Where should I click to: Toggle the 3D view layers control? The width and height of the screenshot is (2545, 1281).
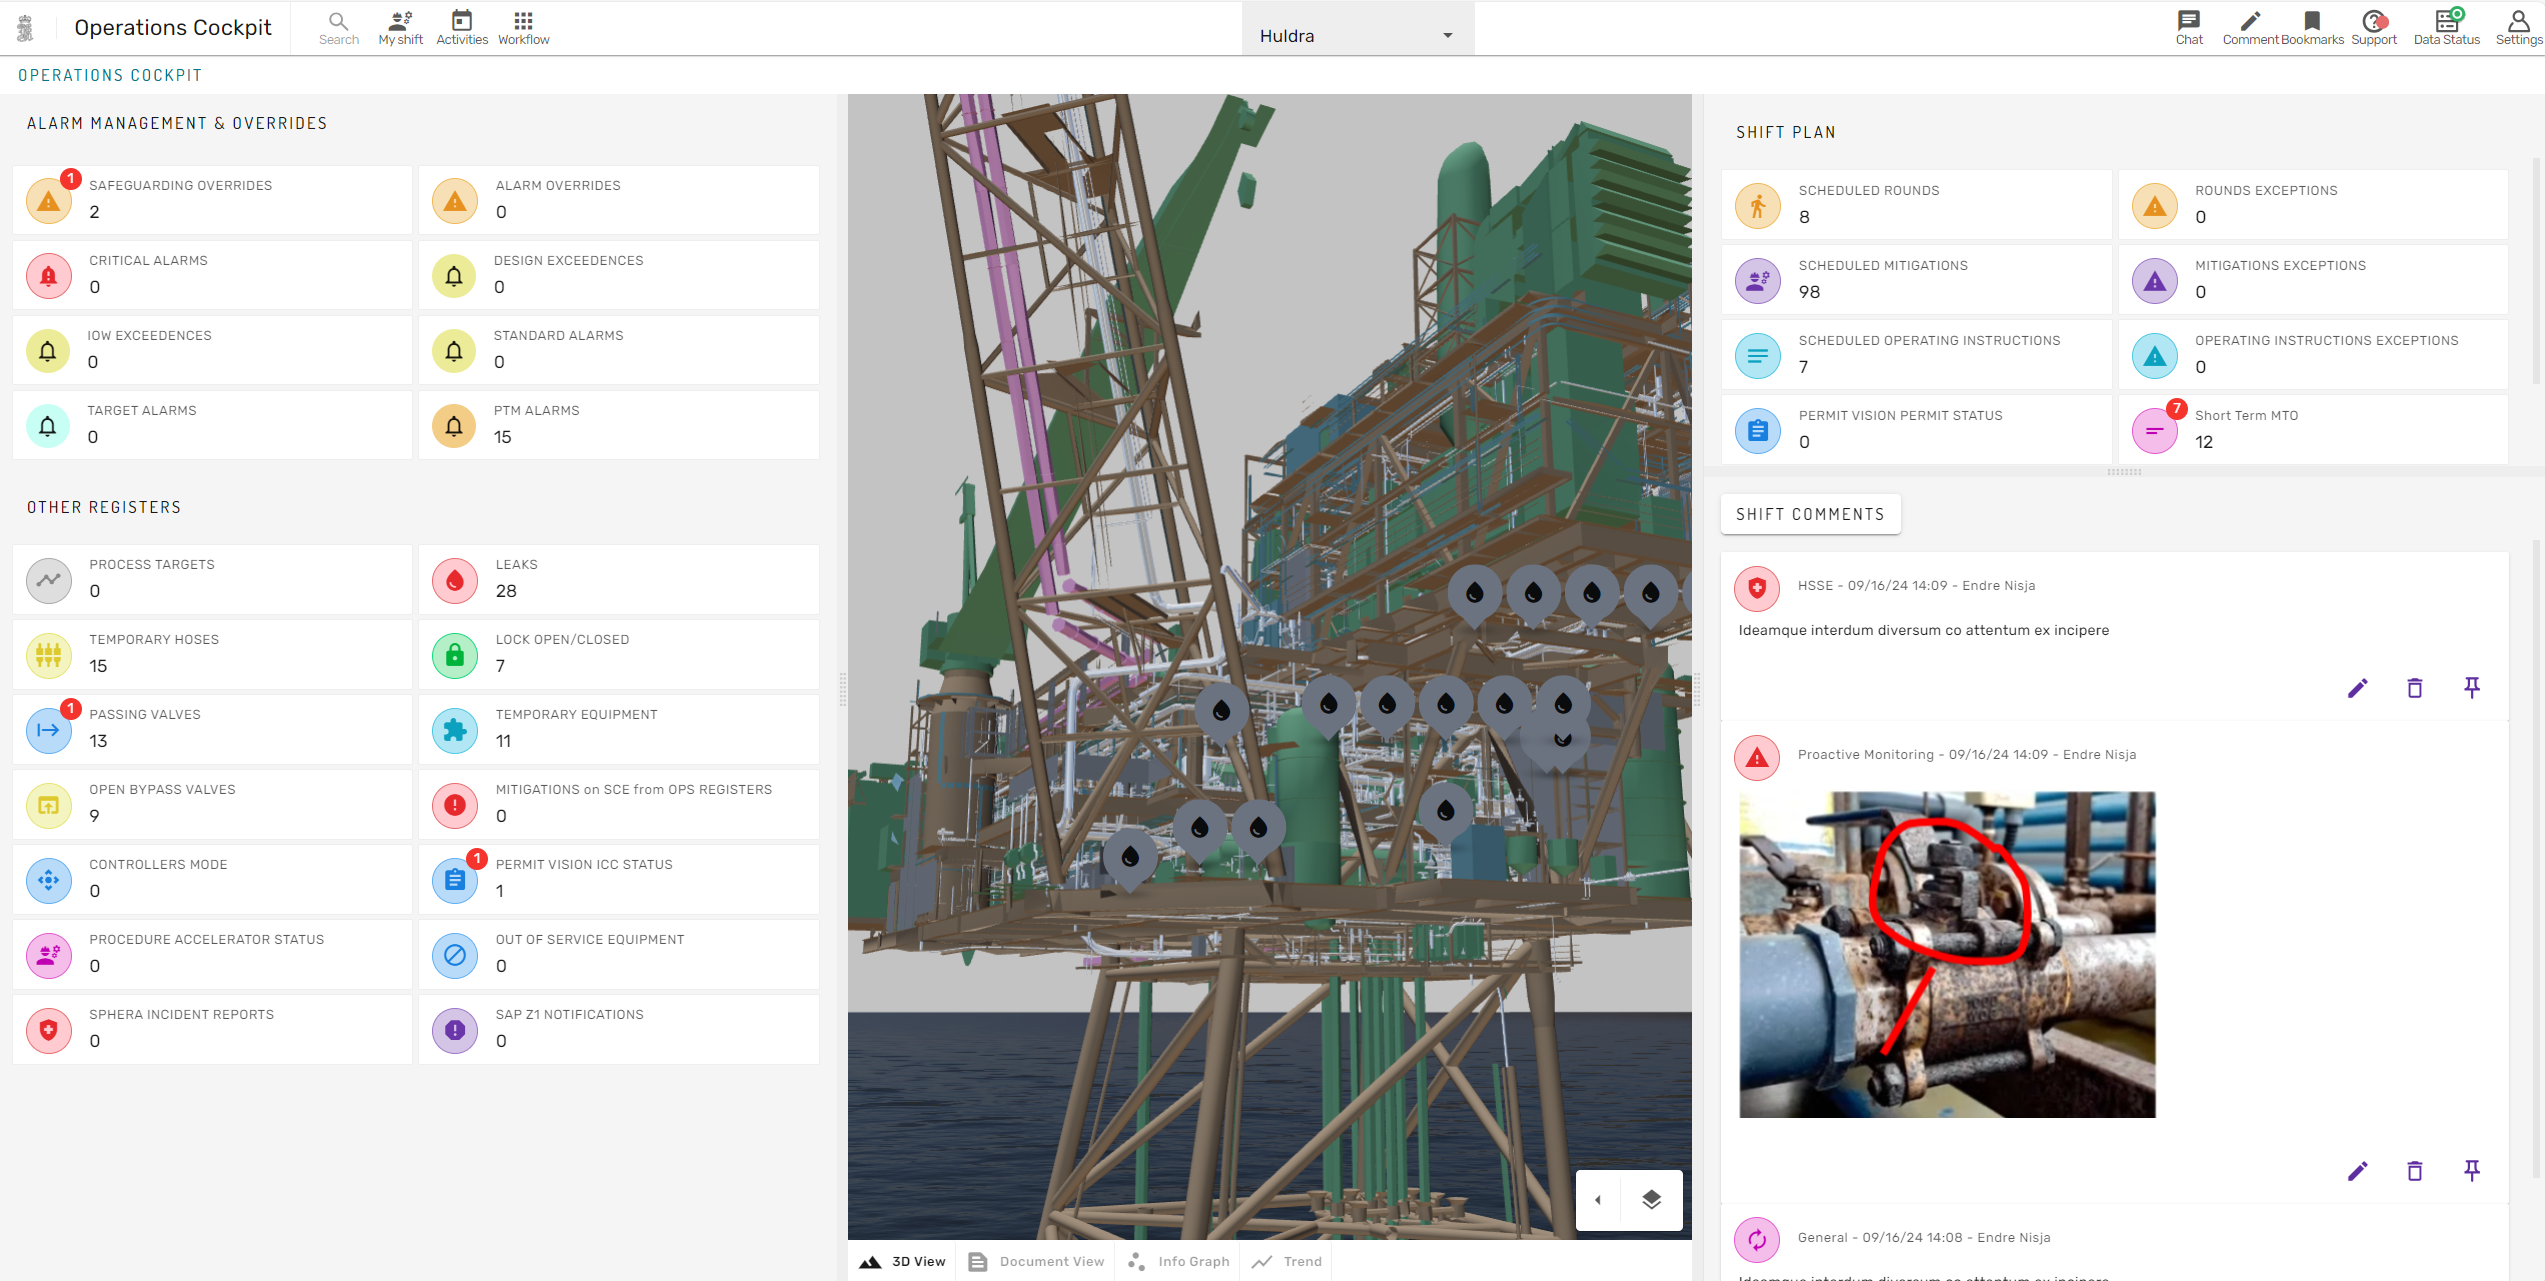1651,1199
